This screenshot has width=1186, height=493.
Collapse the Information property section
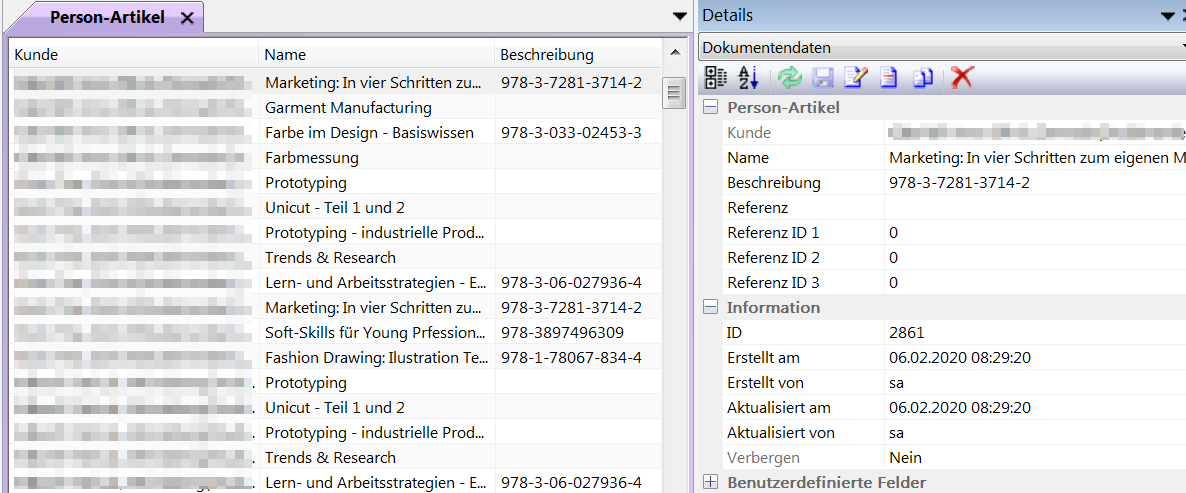711,308
